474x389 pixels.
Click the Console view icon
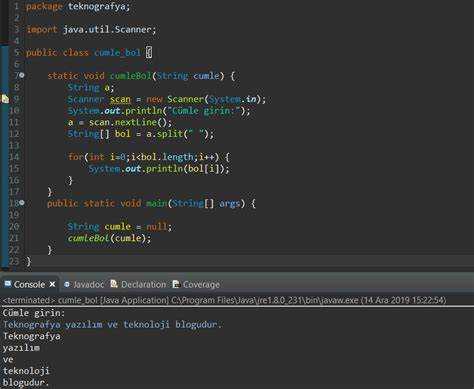click(x=8, y=284)
